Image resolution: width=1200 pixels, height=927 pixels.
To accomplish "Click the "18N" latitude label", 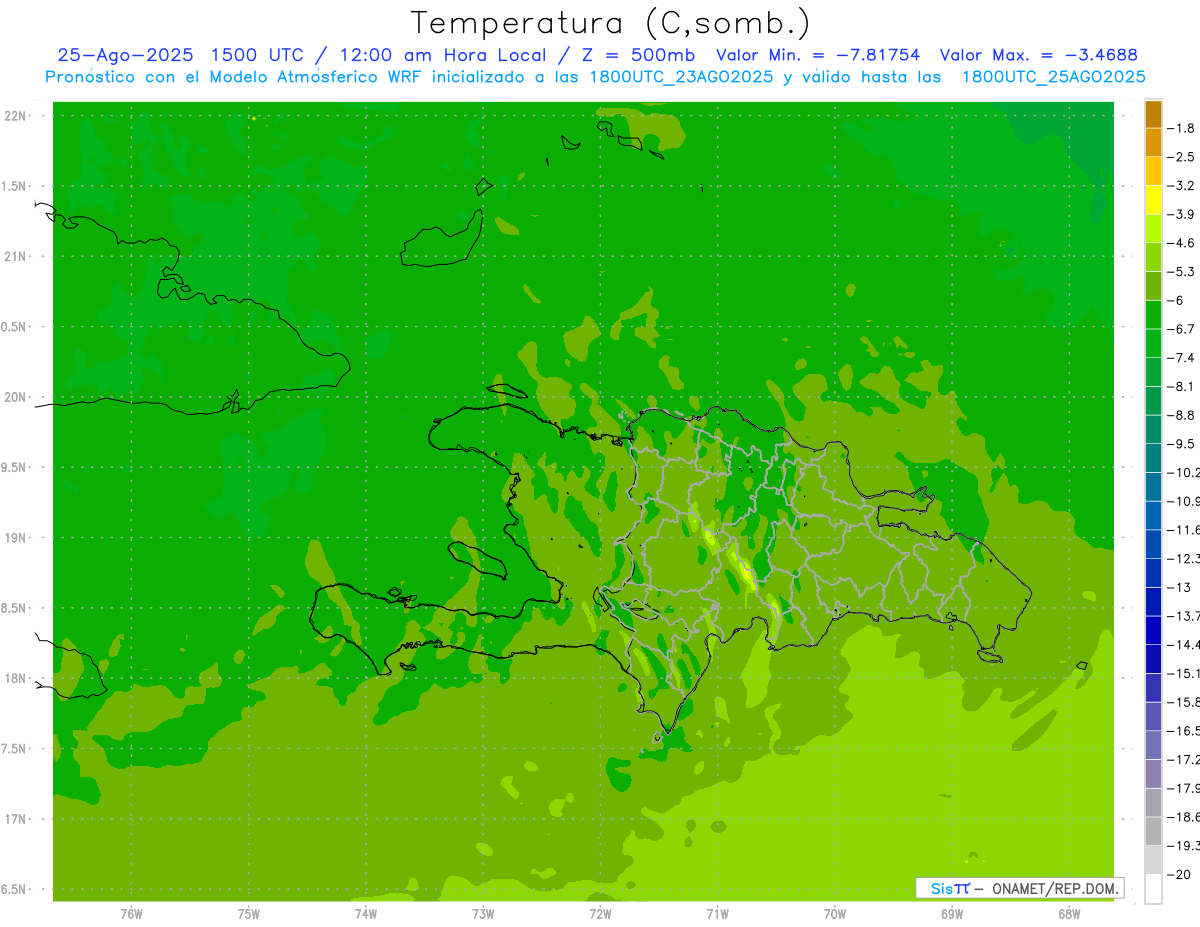I will [15, 678].
